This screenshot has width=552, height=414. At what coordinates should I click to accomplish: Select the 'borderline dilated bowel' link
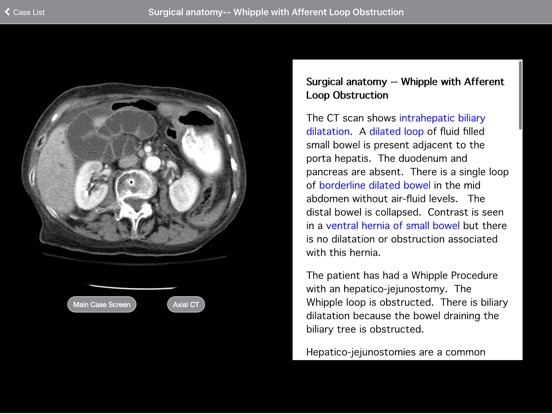[x=375, y=185]
